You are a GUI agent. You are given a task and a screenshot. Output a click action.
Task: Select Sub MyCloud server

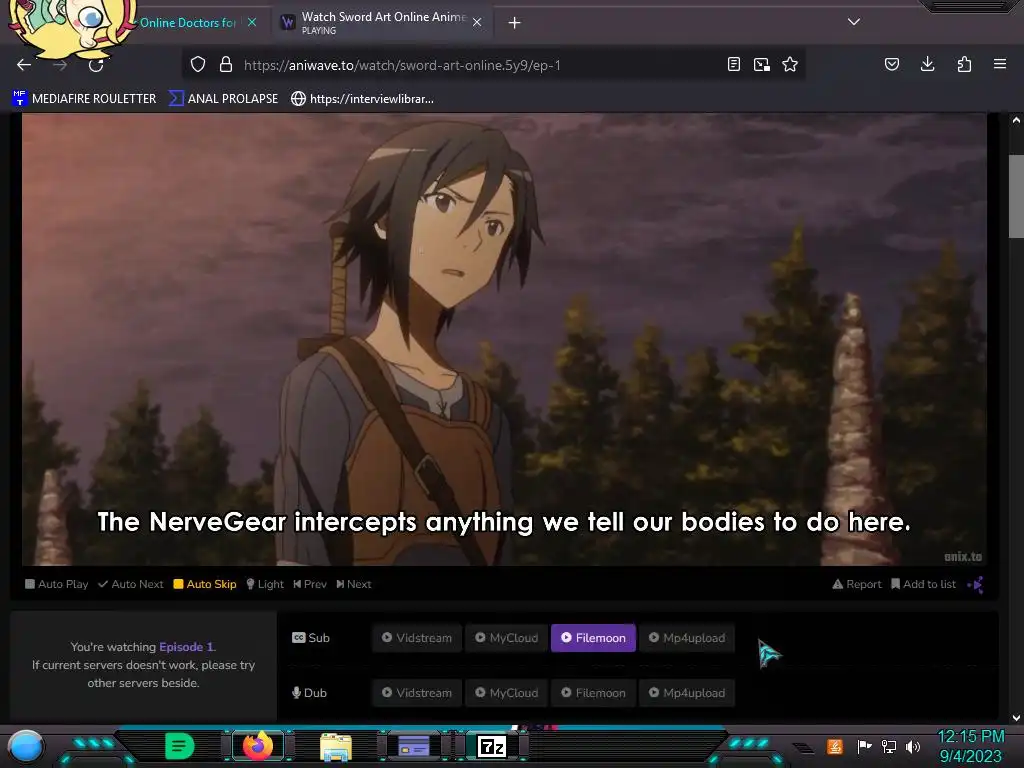point(507,638)
